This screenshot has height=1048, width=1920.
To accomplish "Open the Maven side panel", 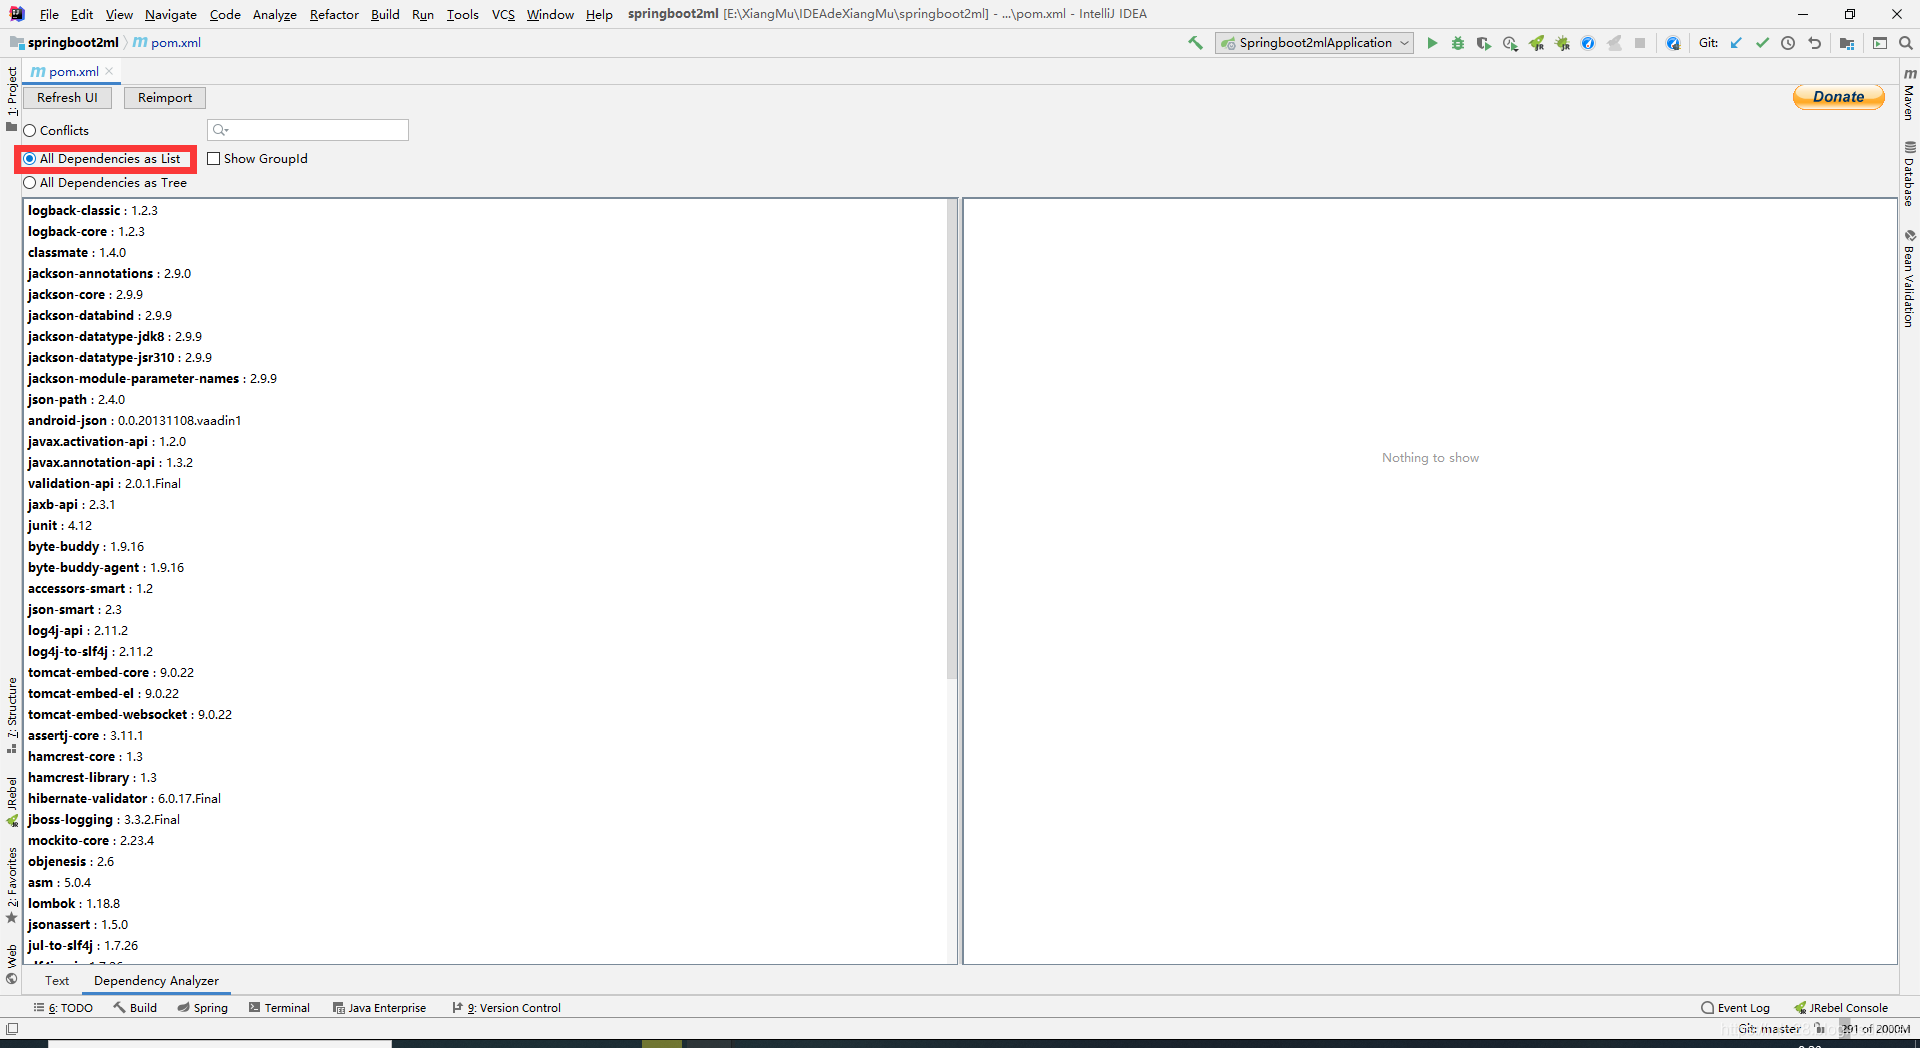I will click(1909, 95).
